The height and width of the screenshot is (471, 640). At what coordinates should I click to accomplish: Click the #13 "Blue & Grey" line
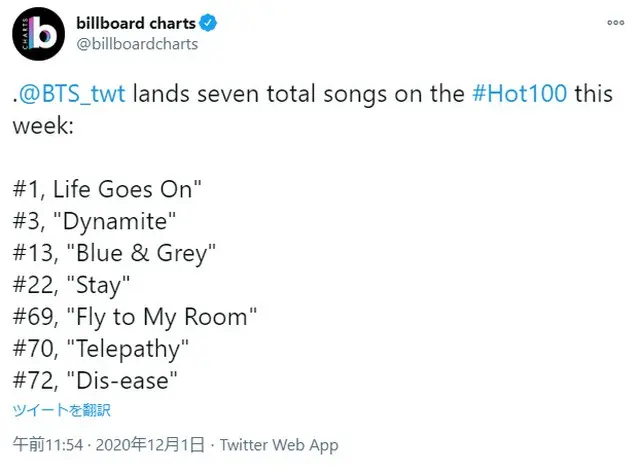click(x=114, y=253)
